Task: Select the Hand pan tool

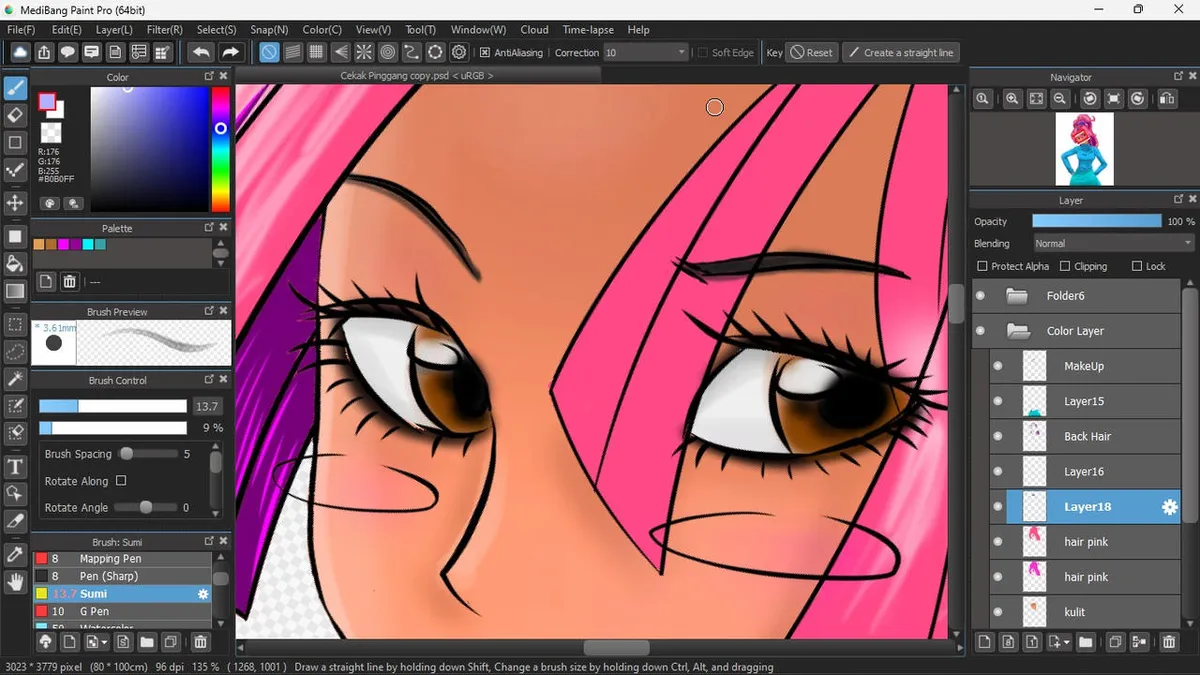Action: pyautogui.click(x=15, y=582)
